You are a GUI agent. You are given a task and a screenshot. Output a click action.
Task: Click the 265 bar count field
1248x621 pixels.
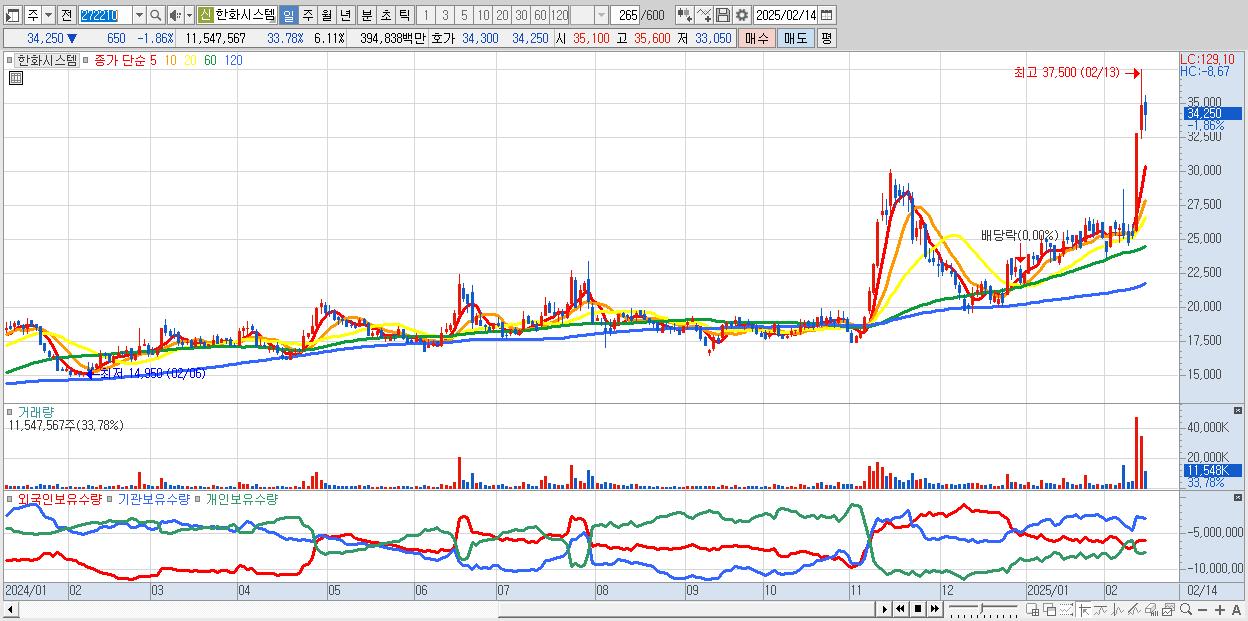point(625,15)
